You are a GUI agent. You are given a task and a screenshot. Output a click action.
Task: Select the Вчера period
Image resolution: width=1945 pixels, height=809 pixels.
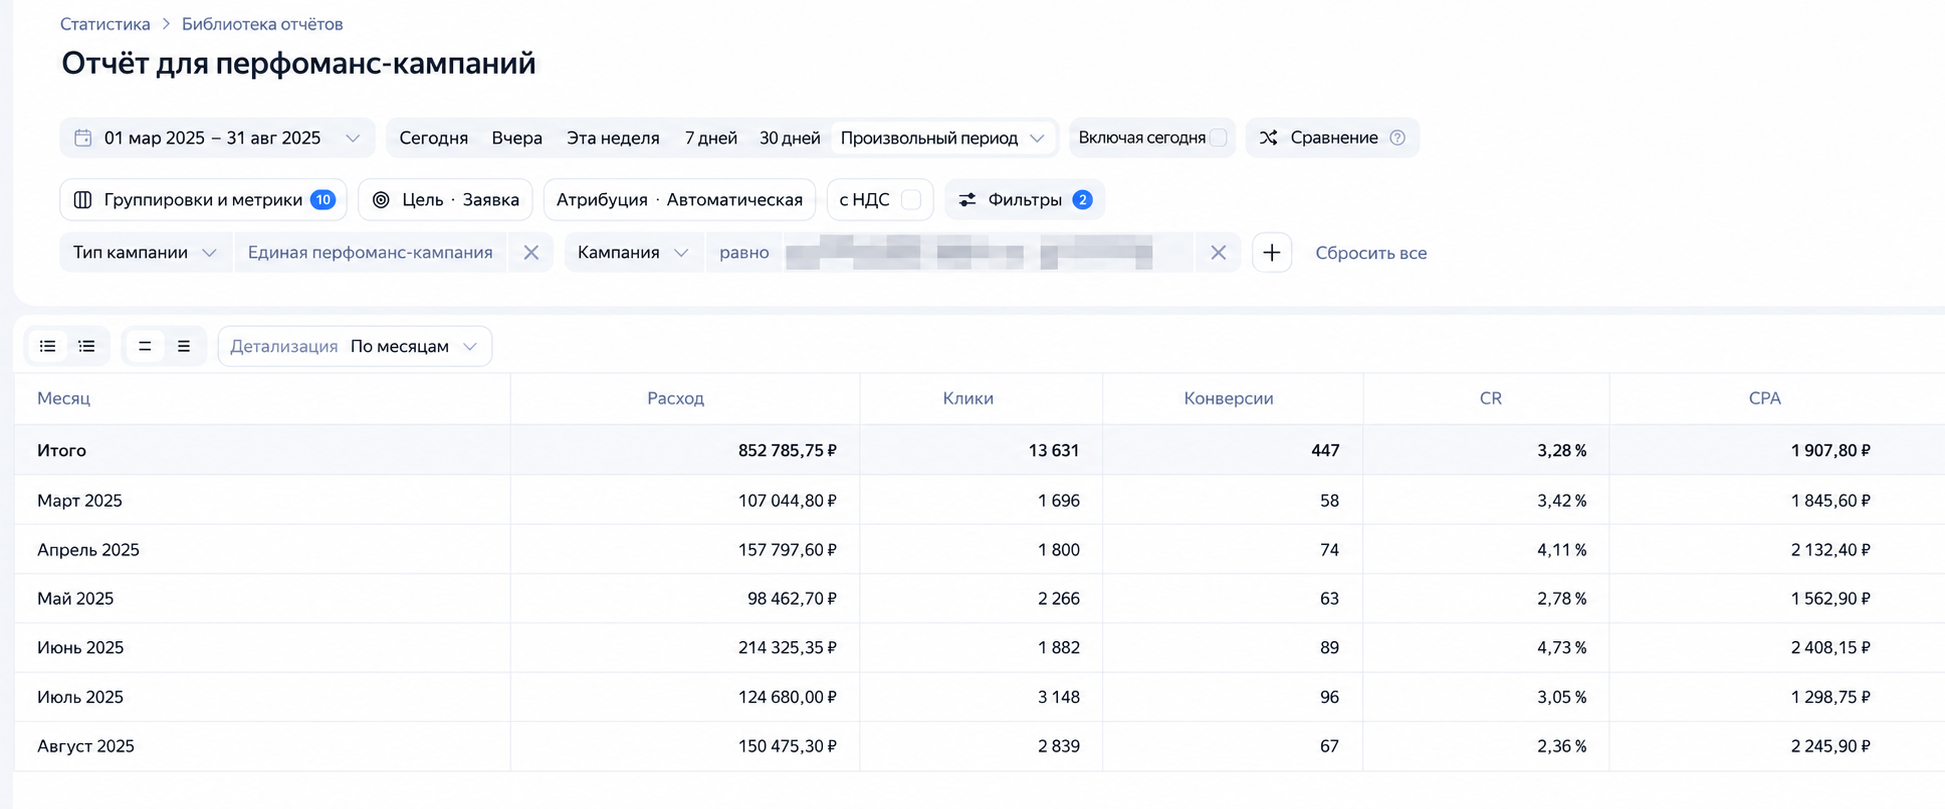point(517,138)
